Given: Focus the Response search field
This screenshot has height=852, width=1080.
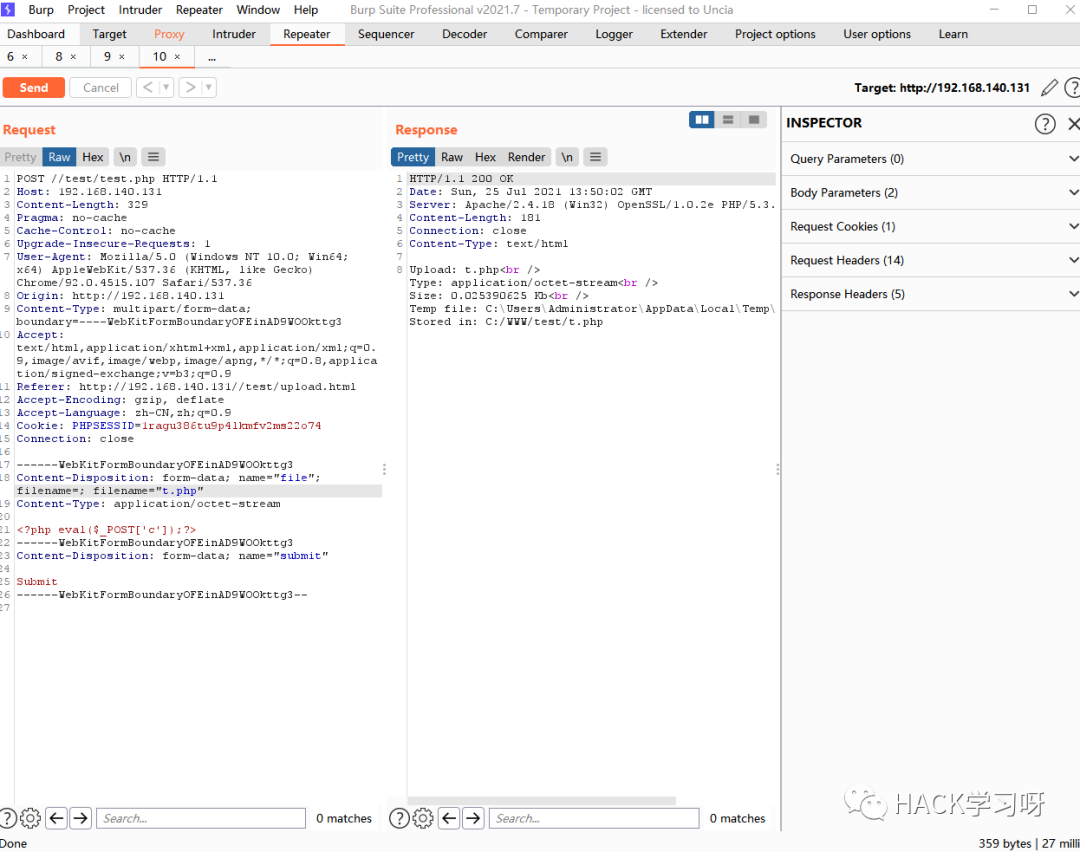Looking at the screenshot, I should tap(594, 818).
